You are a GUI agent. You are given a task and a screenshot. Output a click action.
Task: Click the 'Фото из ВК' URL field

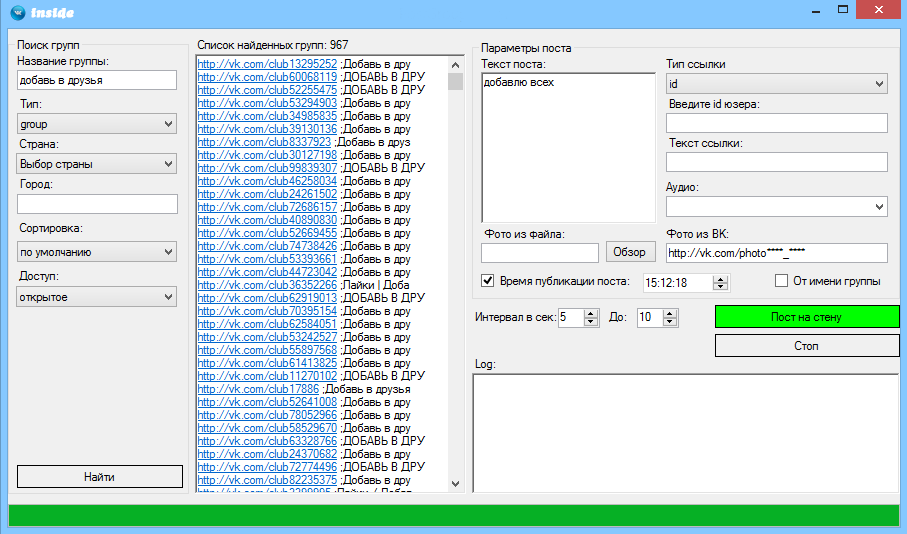click(x=777, y=253)
